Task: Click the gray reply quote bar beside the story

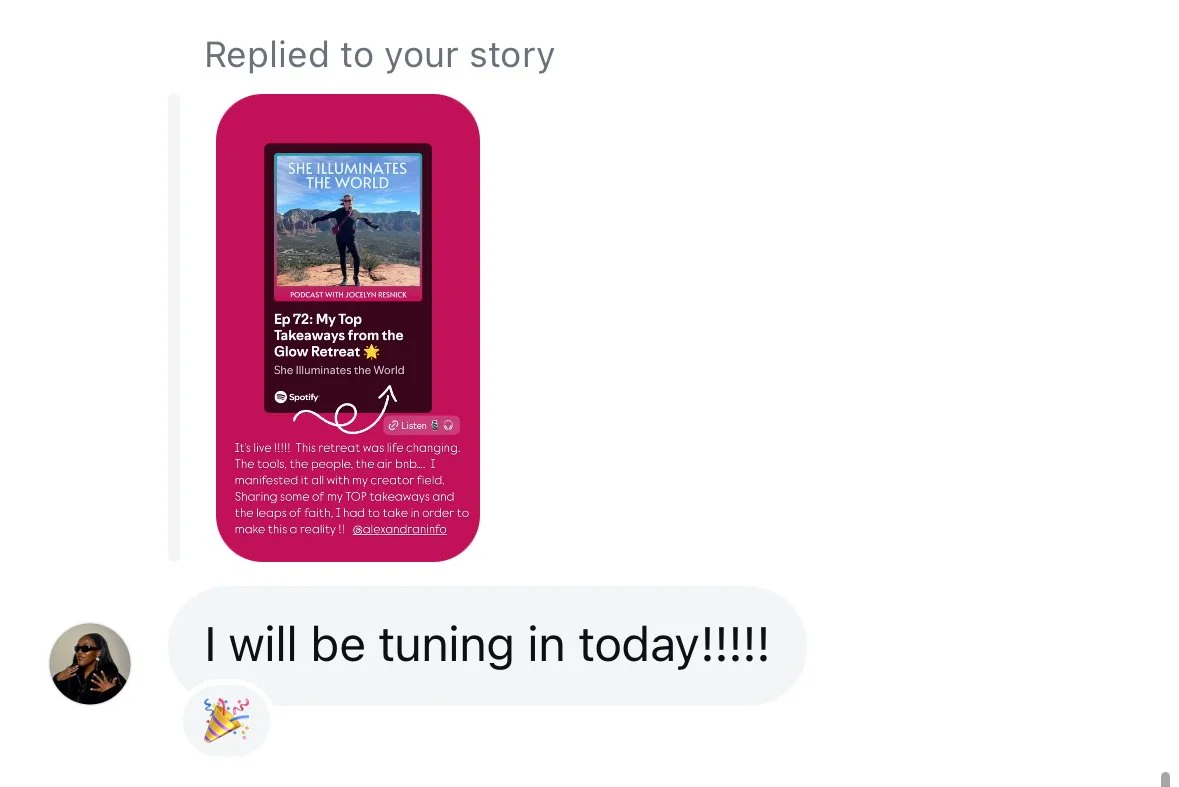Action: click(174, 328)
